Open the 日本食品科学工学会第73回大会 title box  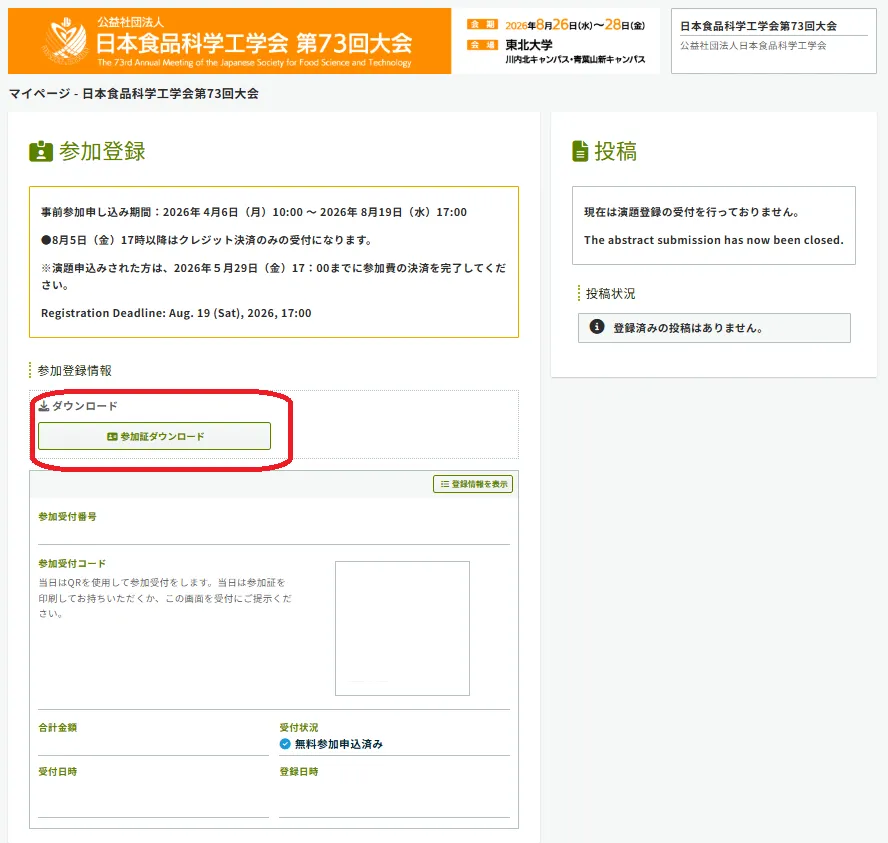coord(774,41)
